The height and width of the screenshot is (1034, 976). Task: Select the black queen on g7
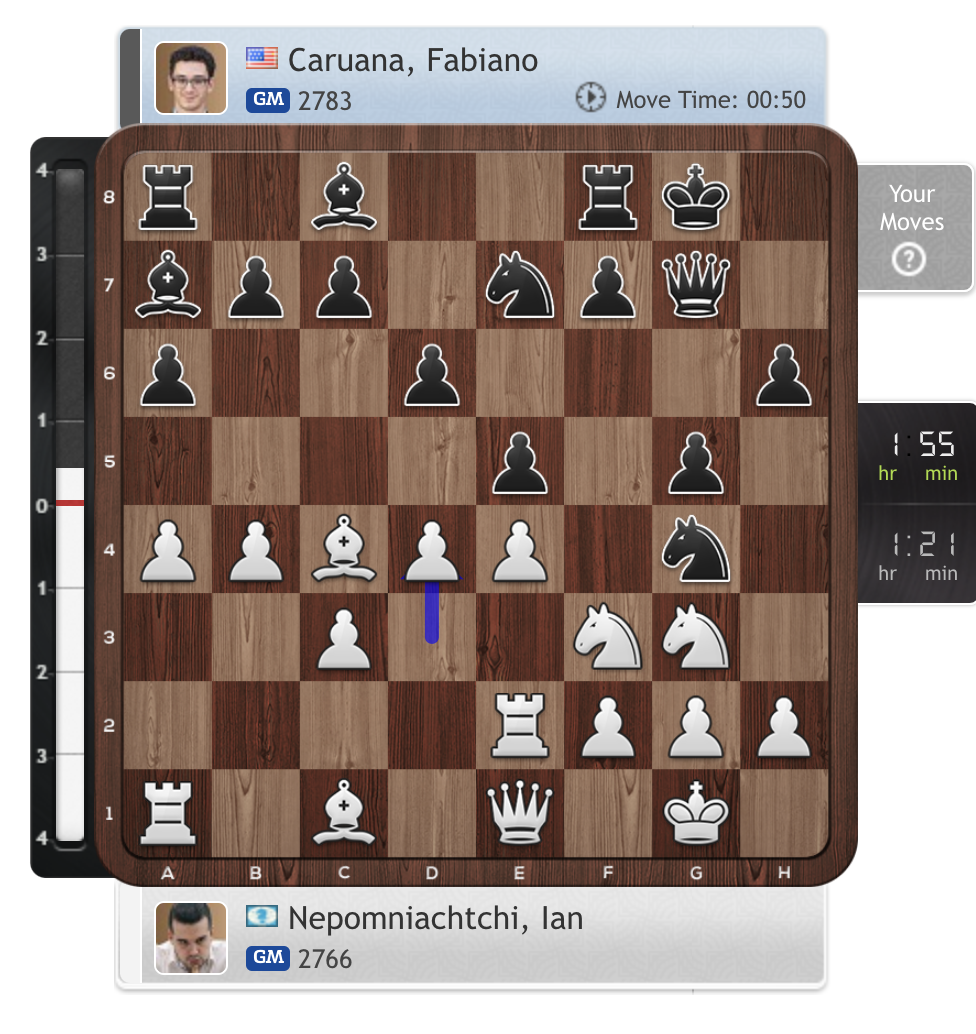[x=696, y=285]
